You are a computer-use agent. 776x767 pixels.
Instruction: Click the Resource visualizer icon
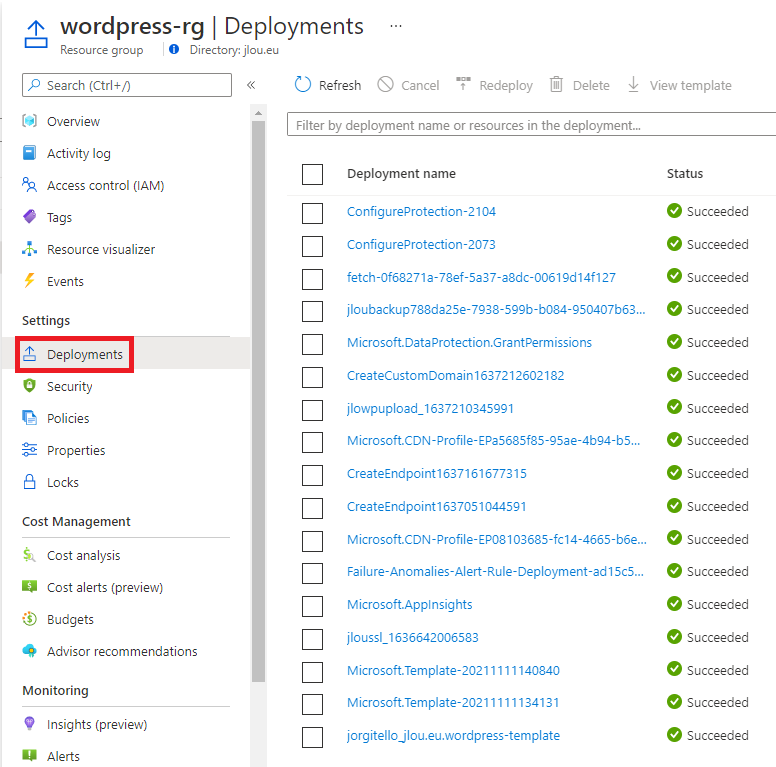[30, 249]
